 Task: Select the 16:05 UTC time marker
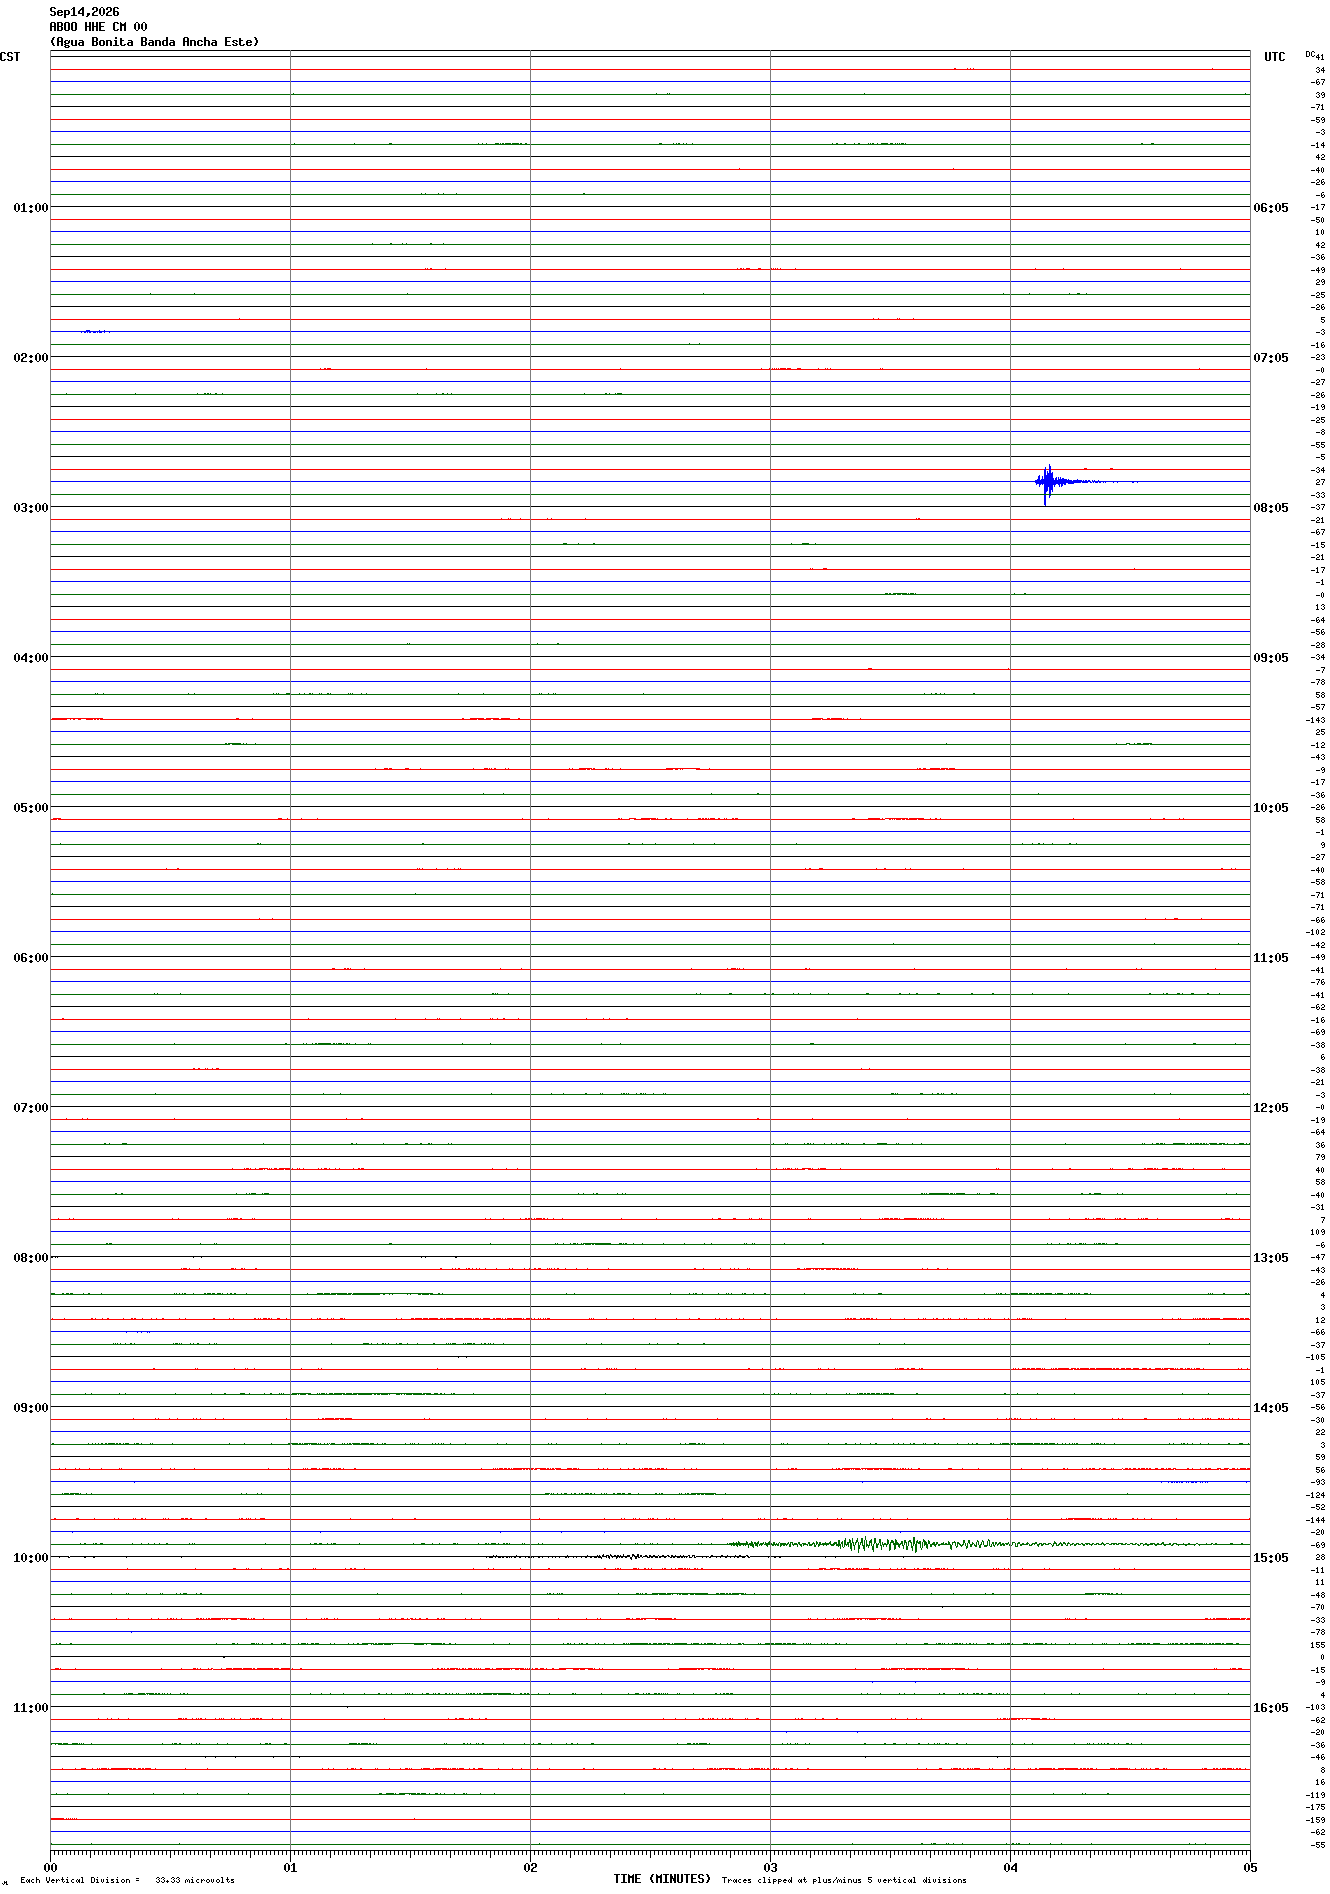pos(1271,1708)
